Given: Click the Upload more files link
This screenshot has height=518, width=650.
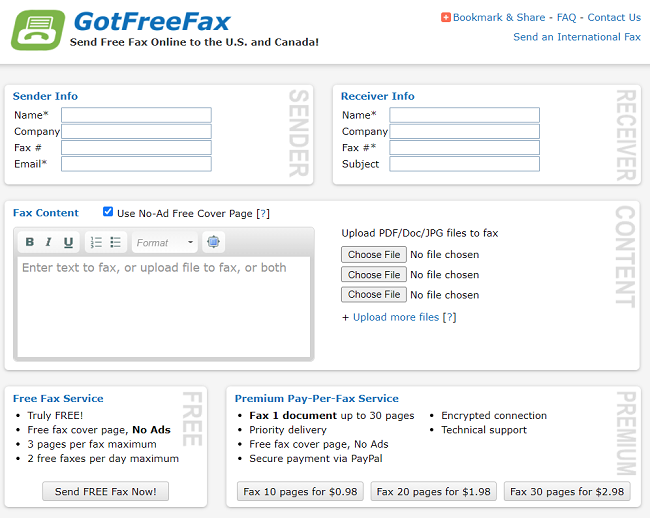Looking at the screenshot, I should point(395,317).
